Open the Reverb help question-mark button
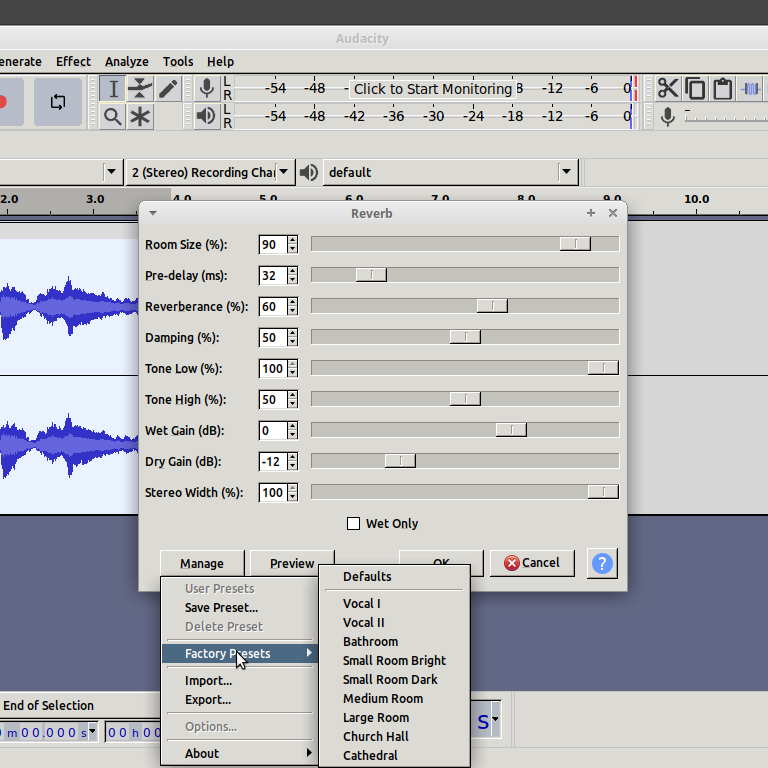768x768 pixels. (601, 563)
